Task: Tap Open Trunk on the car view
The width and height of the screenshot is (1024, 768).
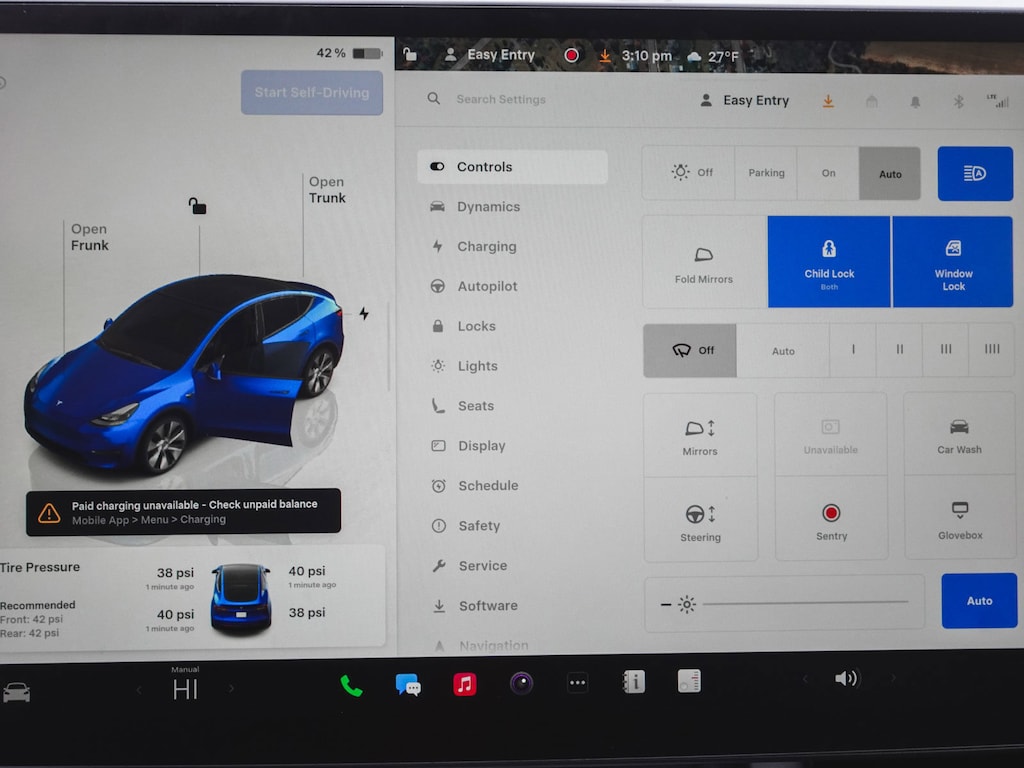Action: (x=326, y=190)
